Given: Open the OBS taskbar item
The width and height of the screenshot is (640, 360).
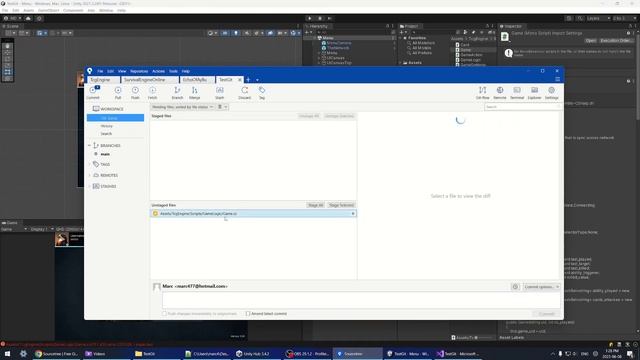Looking at the screenshot, I should tap(309, 354).
